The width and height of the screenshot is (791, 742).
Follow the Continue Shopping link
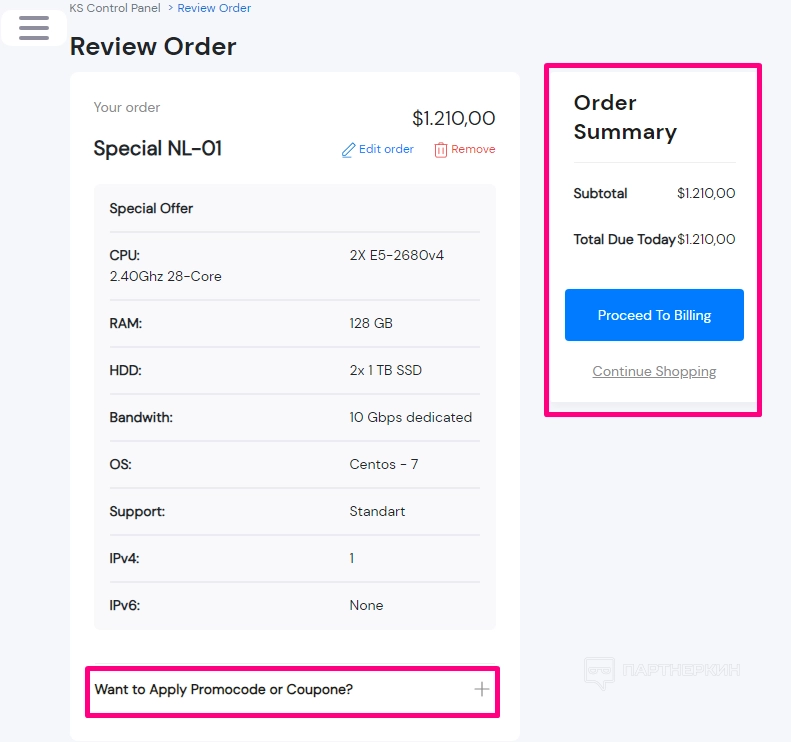(654, 371)
